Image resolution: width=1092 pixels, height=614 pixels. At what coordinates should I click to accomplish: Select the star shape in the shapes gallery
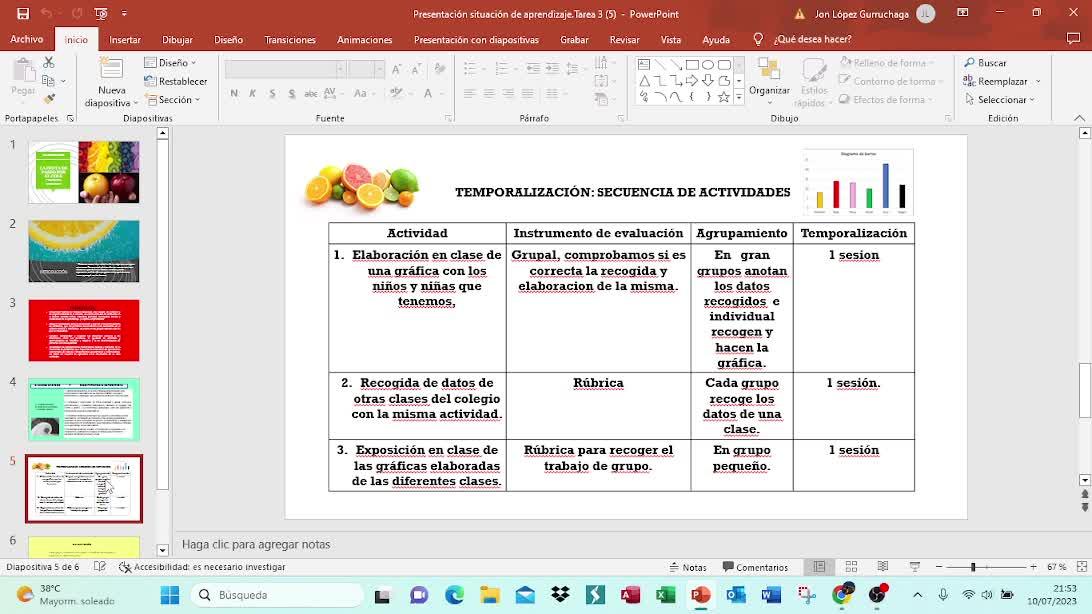click(x=724, y=97)
